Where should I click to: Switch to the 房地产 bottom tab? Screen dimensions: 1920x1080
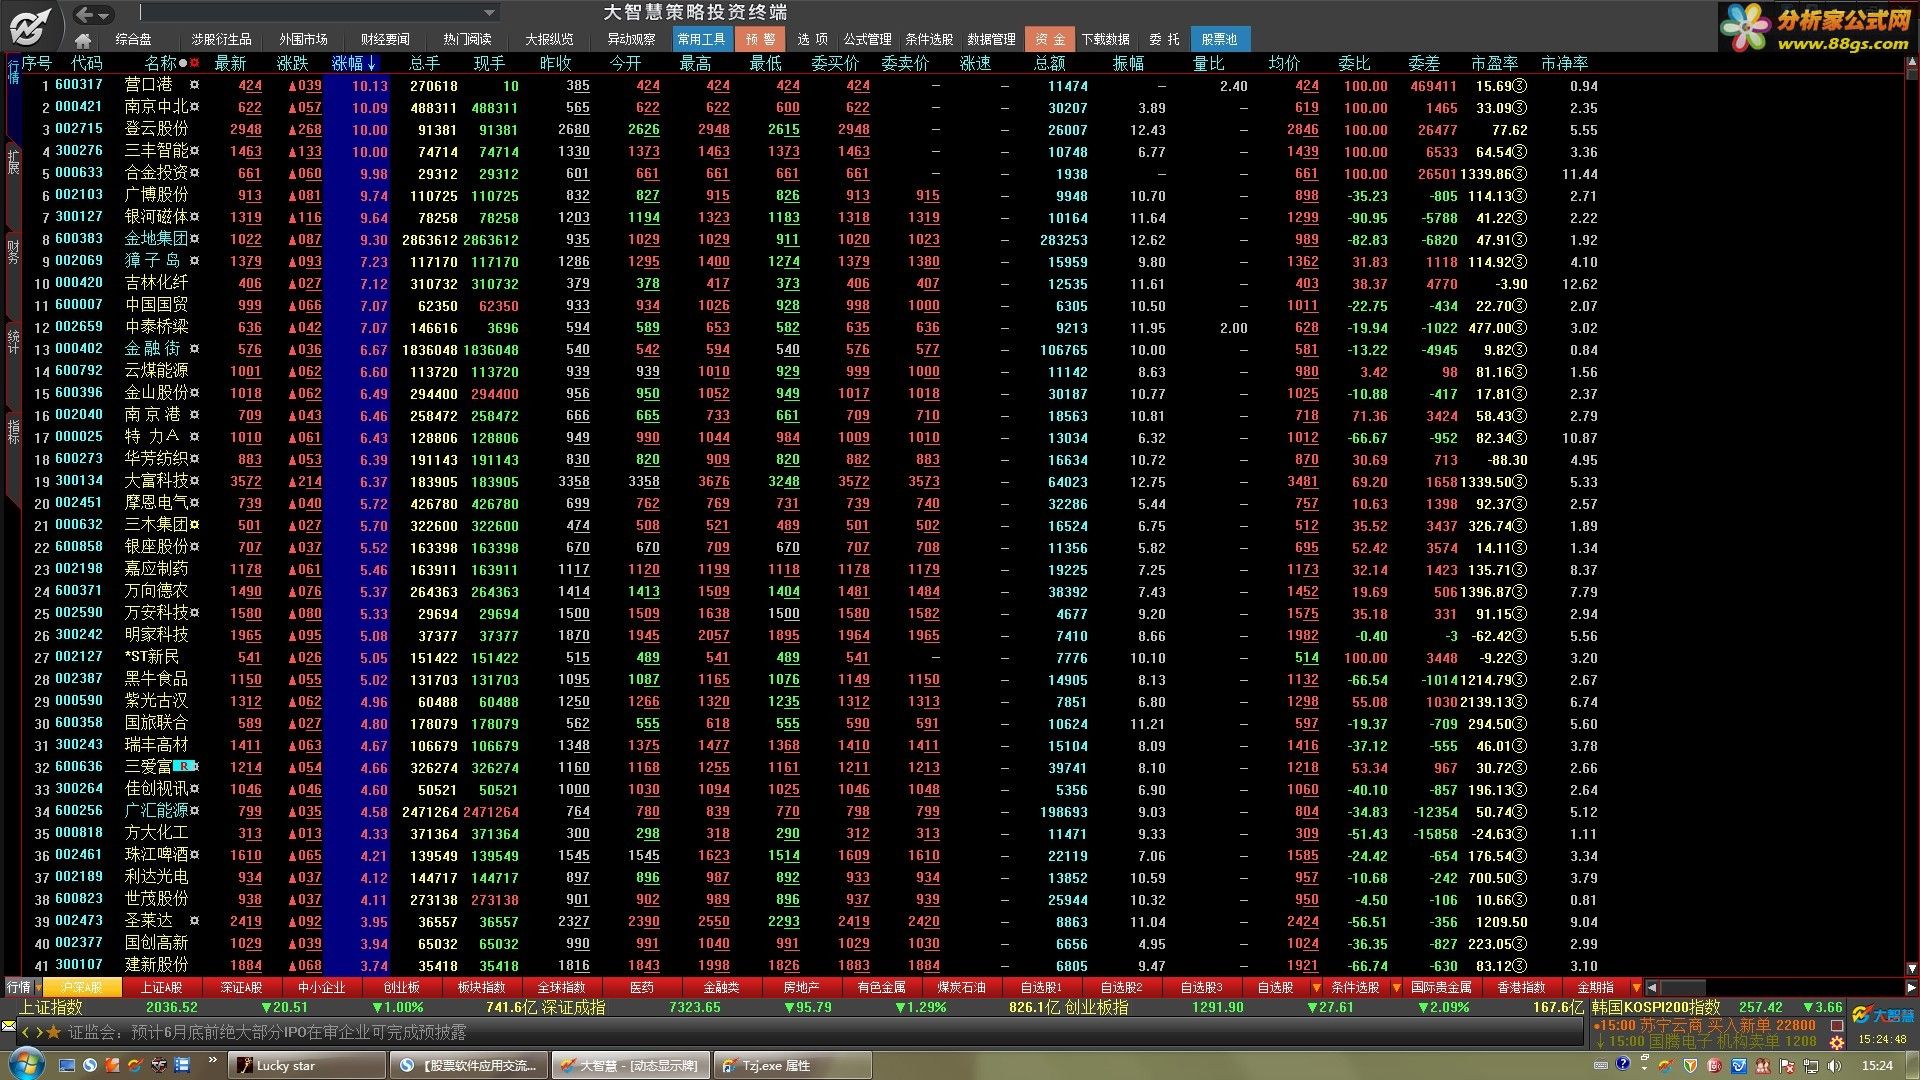point(801,987)
